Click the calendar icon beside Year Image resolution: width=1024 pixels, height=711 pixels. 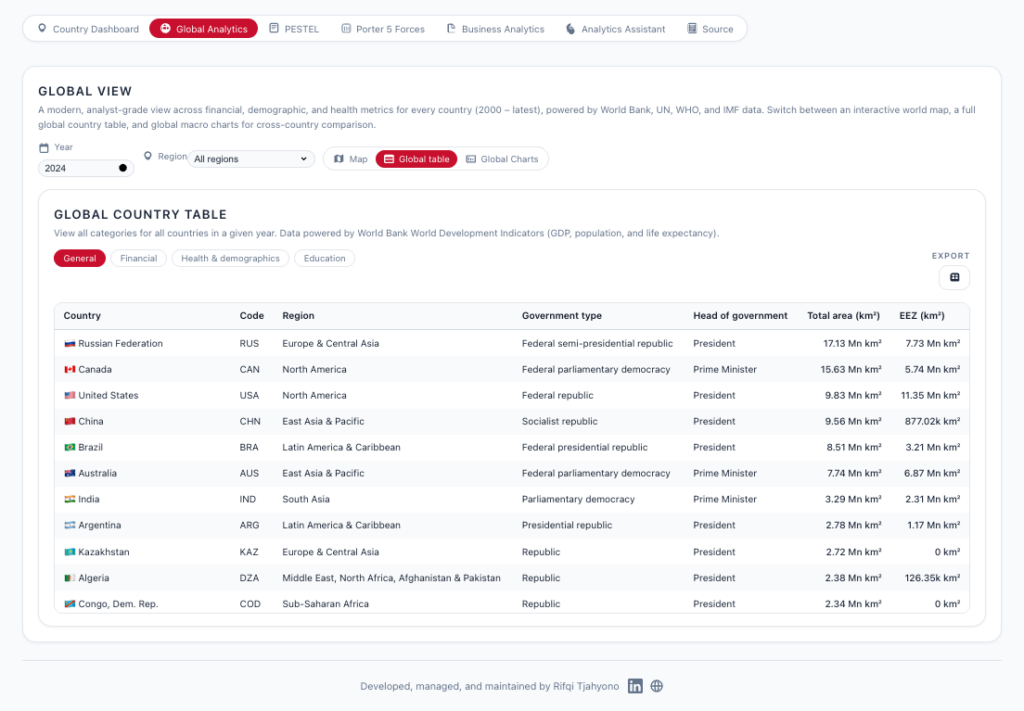[44, 148]
